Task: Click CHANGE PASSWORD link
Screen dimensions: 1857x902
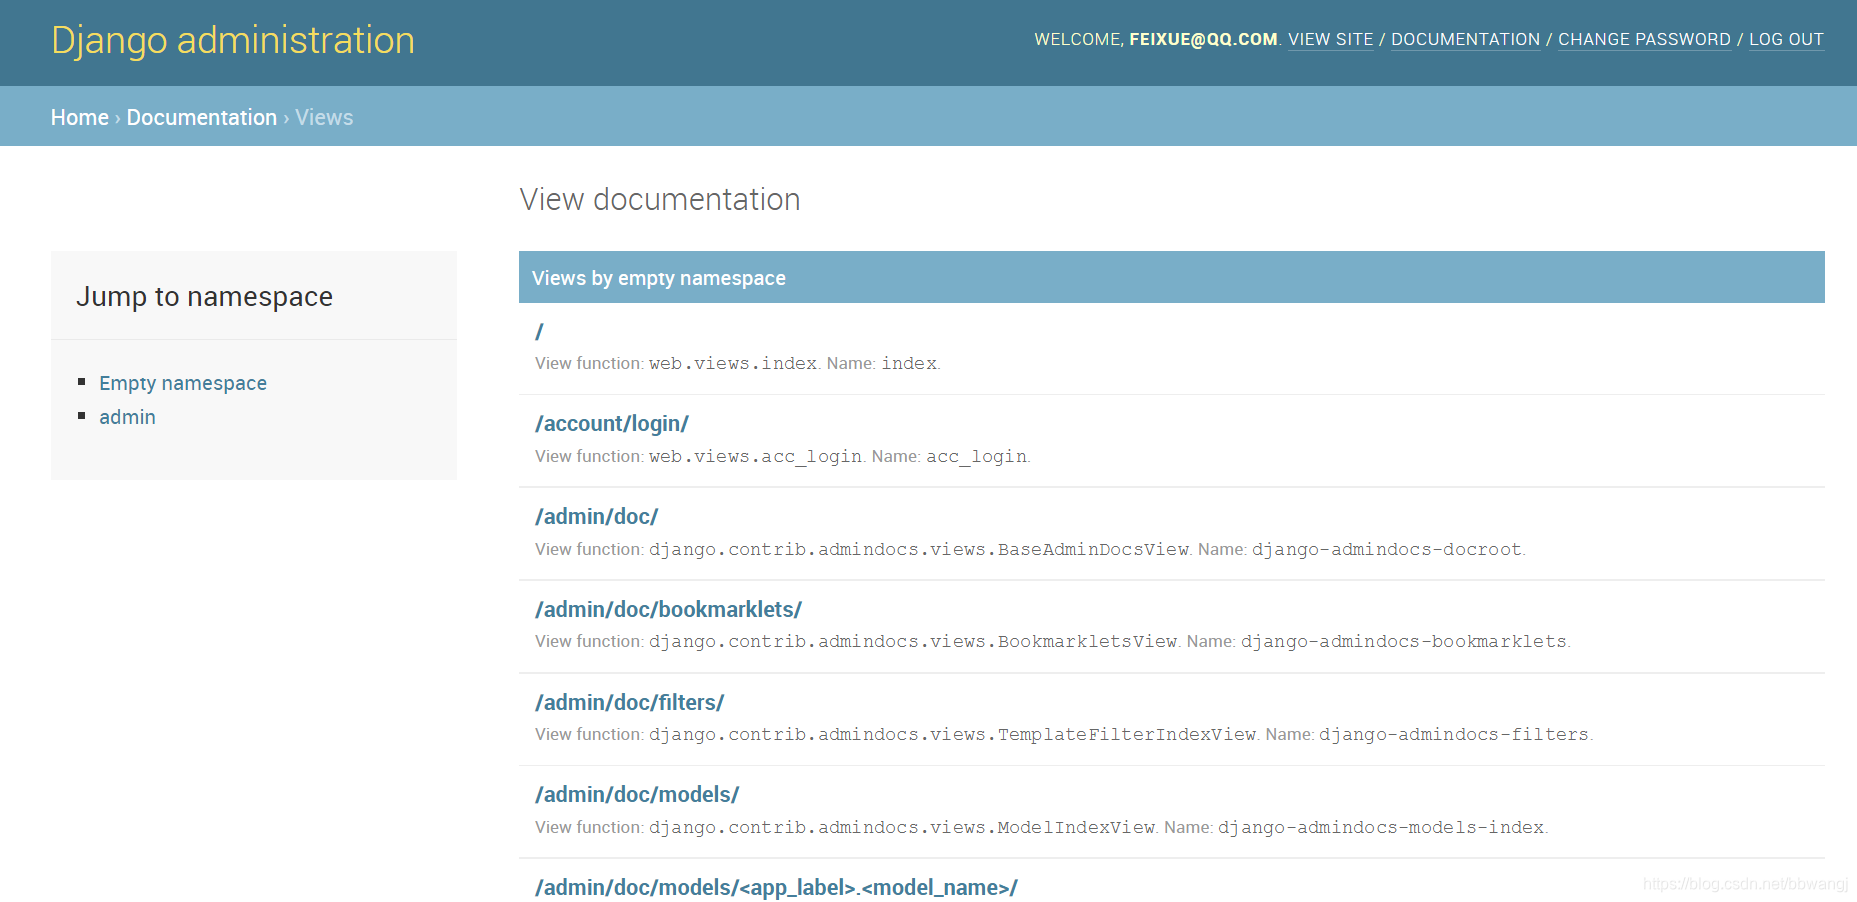Action: coord(1643,40)
